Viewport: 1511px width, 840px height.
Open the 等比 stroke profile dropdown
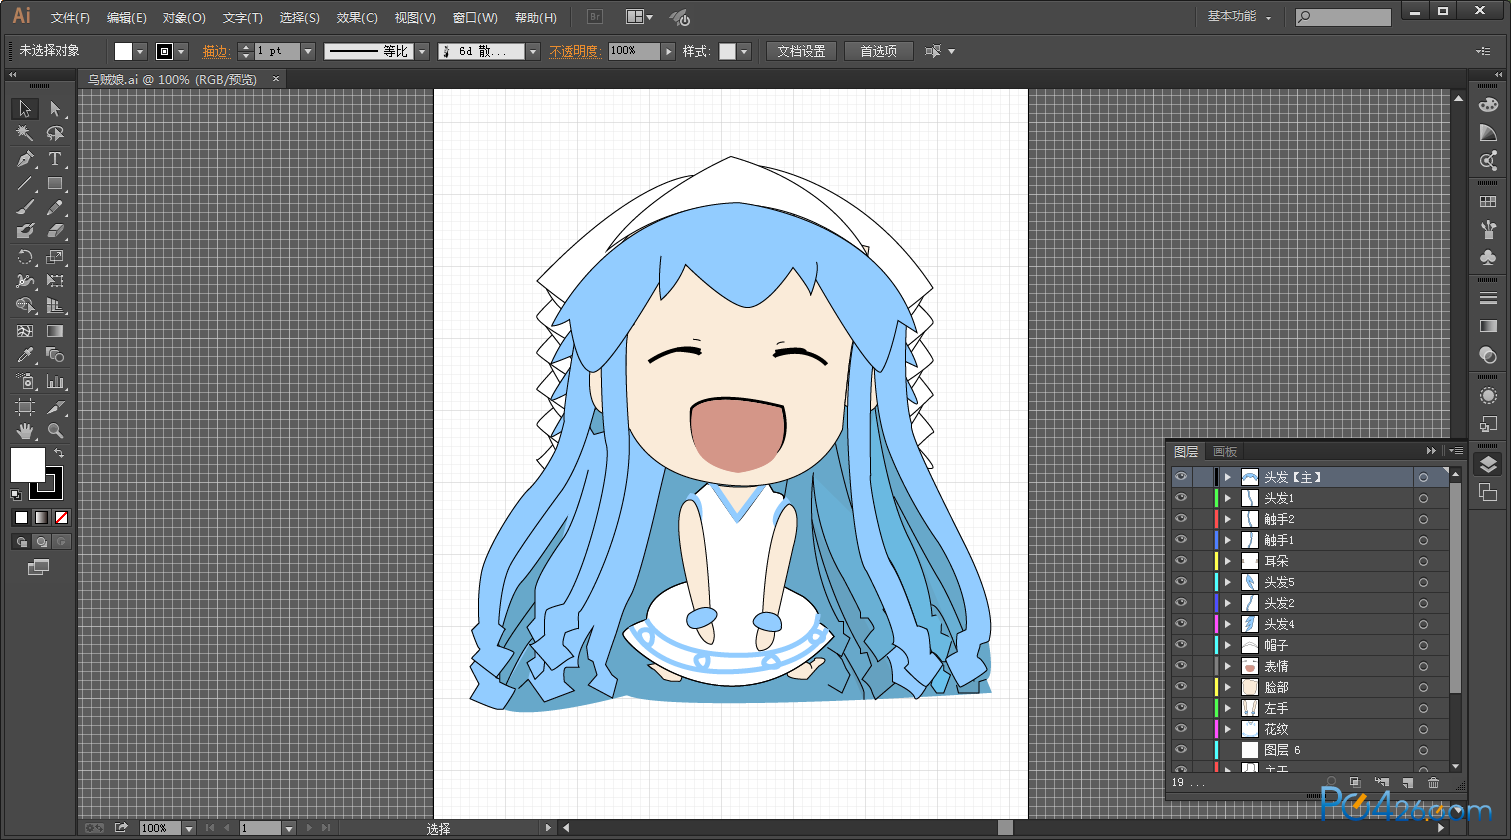tap(422, 51)
